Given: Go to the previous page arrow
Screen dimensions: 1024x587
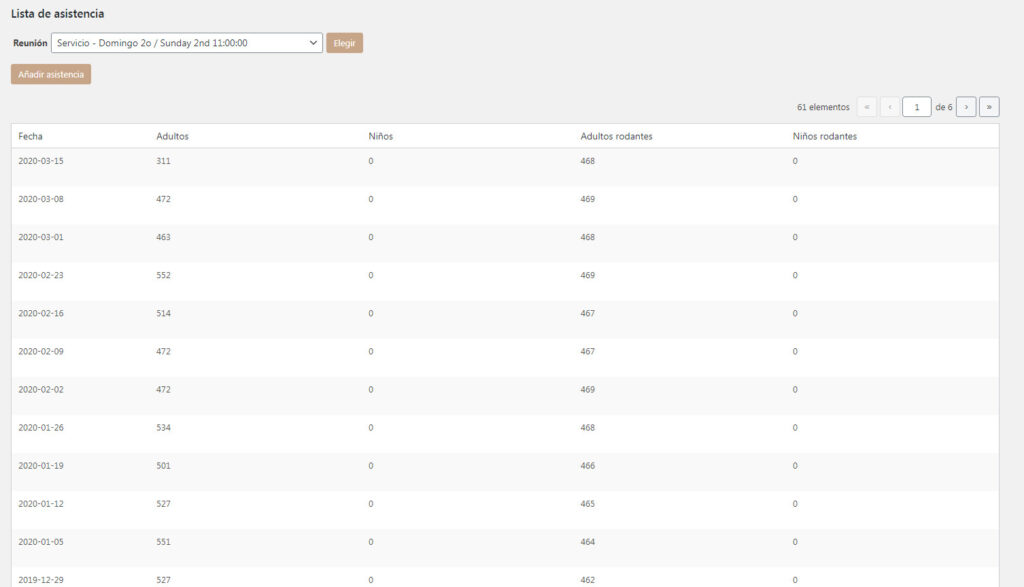Looking at the screenshot, I should (890, 107).
